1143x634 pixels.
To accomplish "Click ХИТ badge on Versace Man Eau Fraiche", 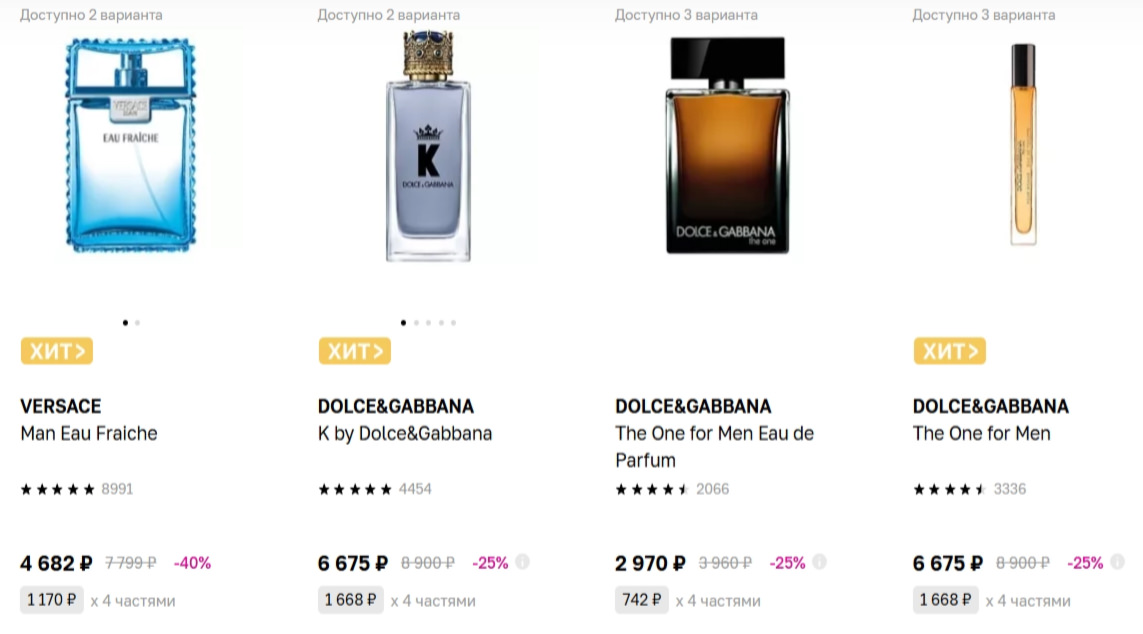I will pyautogui.click(x=57, y=351).
